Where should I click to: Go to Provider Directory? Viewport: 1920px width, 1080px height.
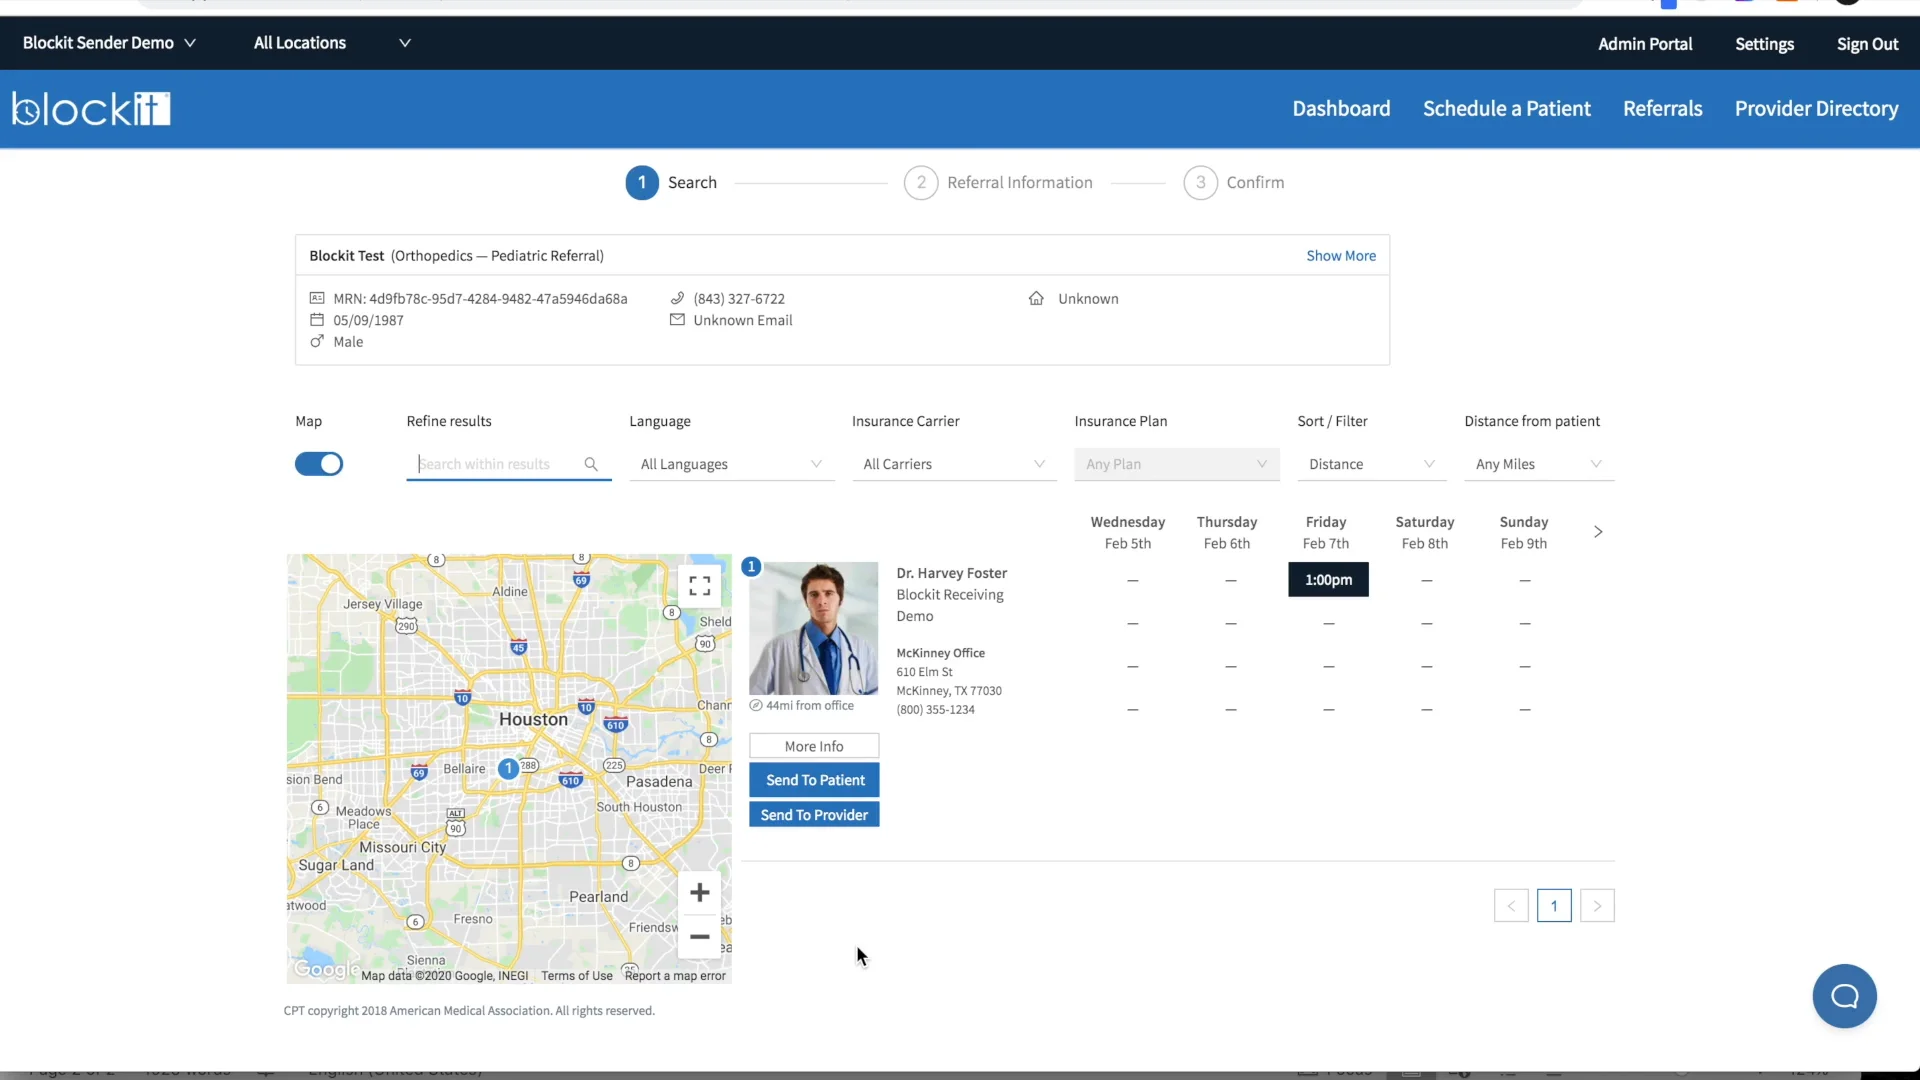click(x=1816, y=109)
